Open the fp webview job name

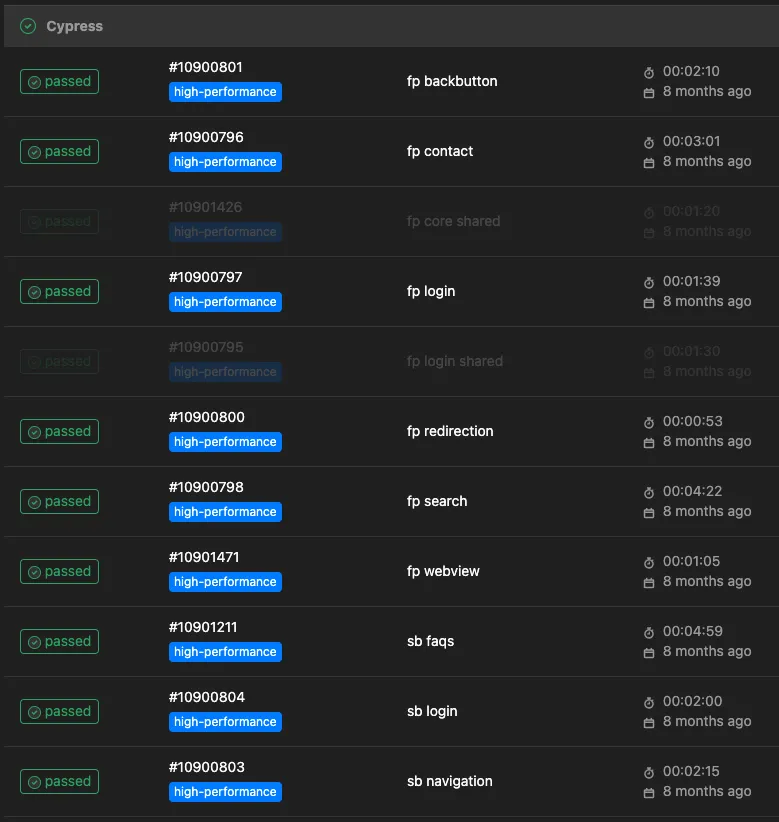[x=443, y=571]
